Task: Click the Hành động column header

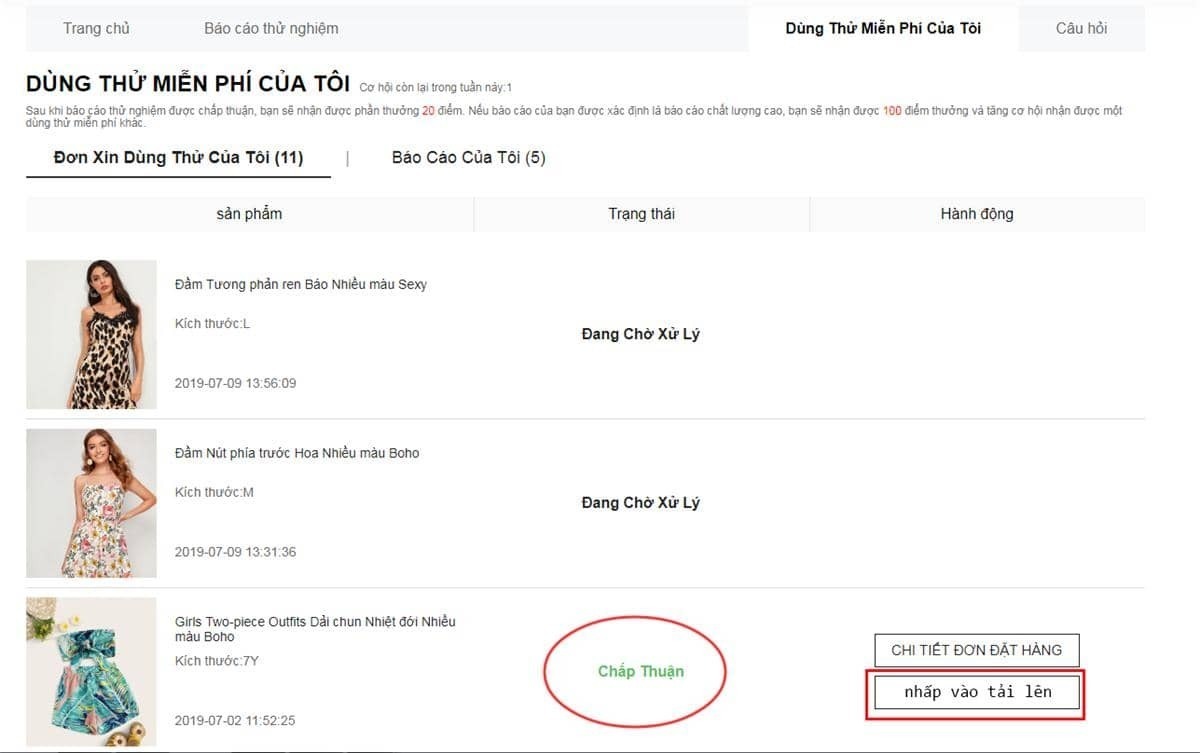Action: (976, 213)
